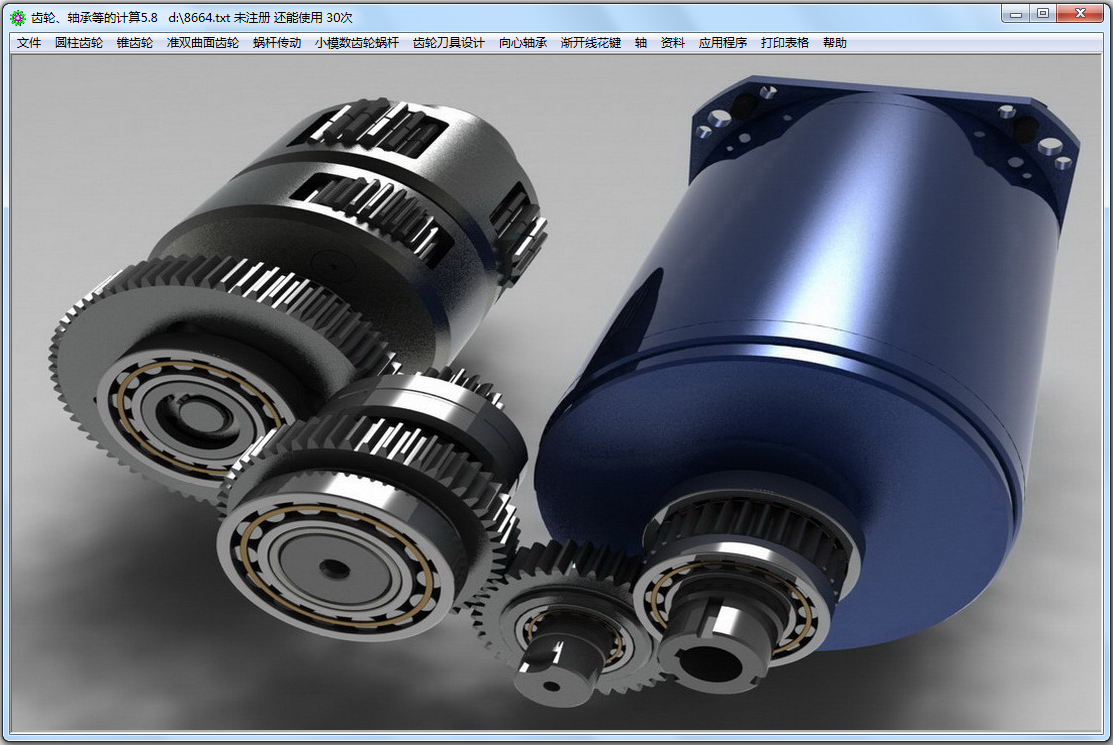This screenshot has height=745, width=1113.
Task: Open the 应用程序 menu
Action: (723, 43)
